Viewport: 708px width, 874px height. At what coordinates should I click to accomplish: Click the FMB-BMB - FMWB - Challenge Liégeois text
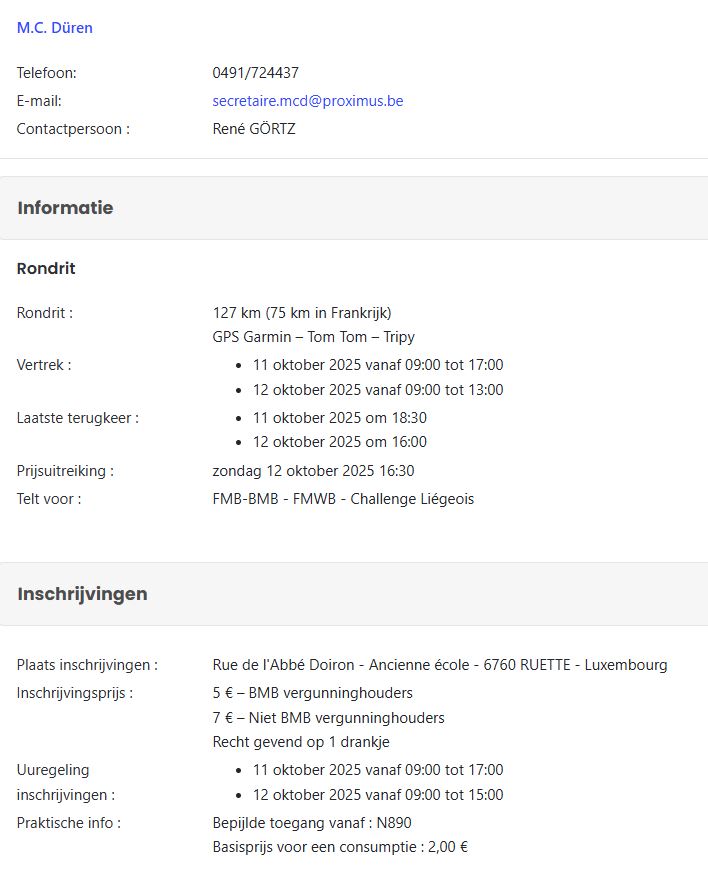tap(343, 499)
